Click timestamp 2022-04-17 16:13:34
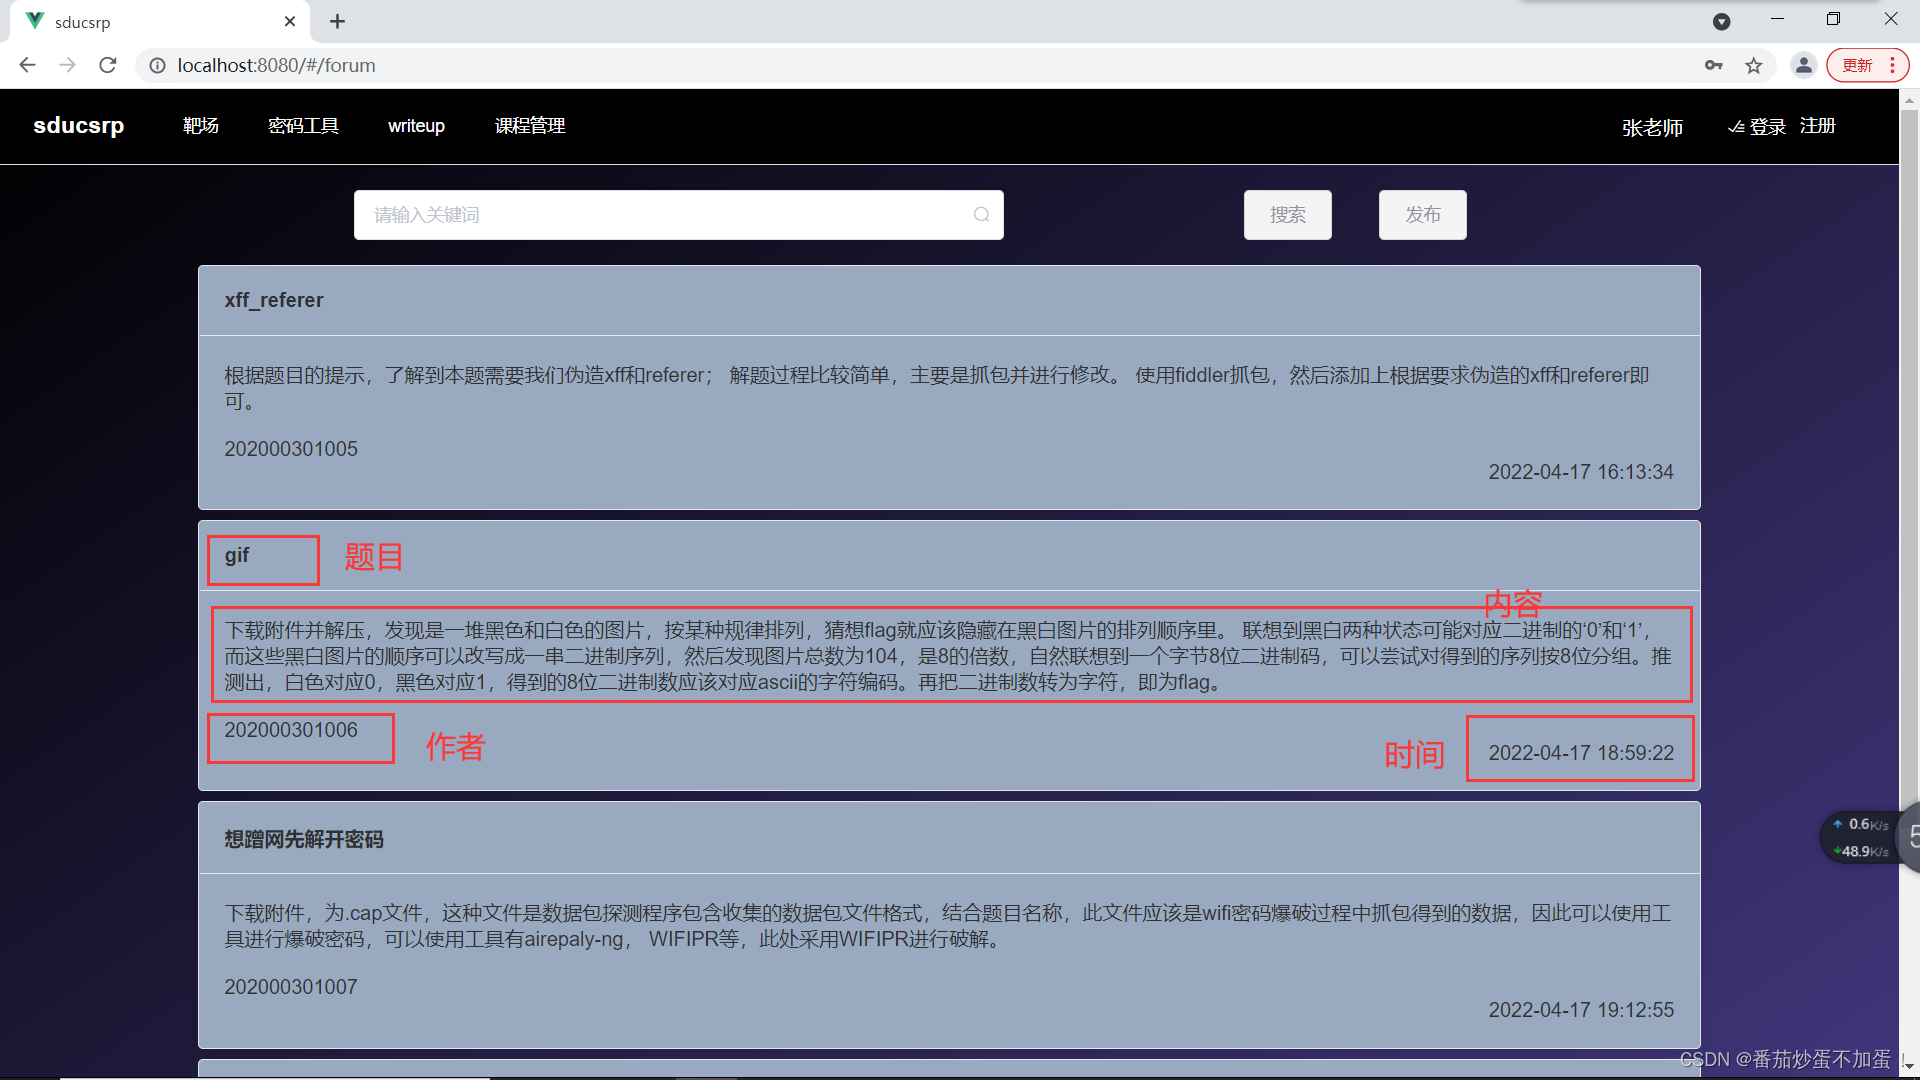The image size is (1920, 1080). pyautogui.click(x=1581, y=472)
